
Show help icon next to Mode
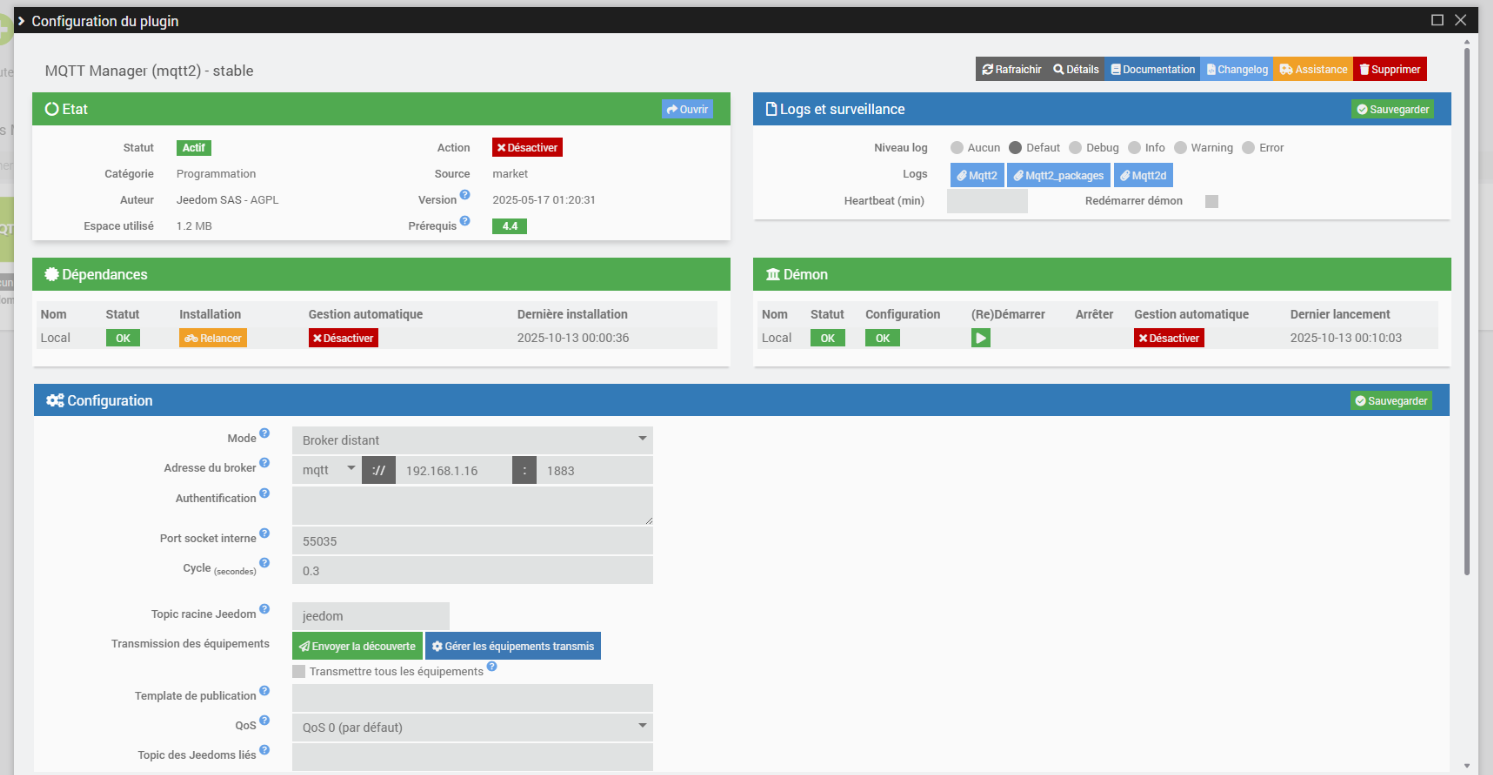pyautogui.click(x=265, y=434)
